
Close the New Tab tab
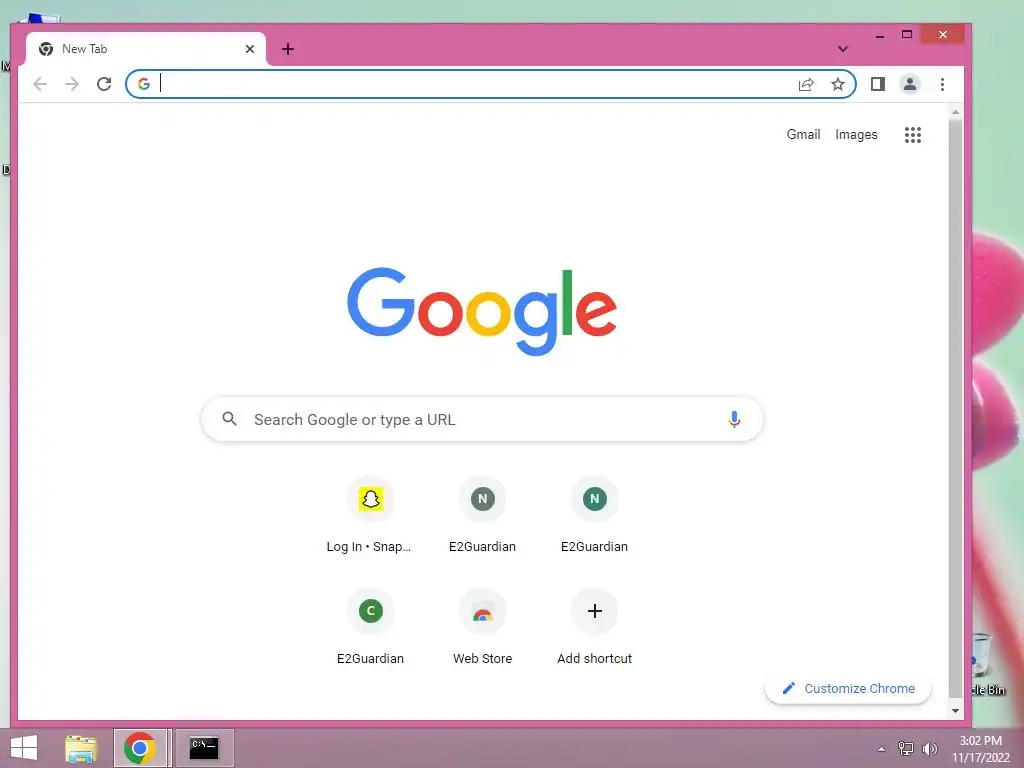pos(249,49)
